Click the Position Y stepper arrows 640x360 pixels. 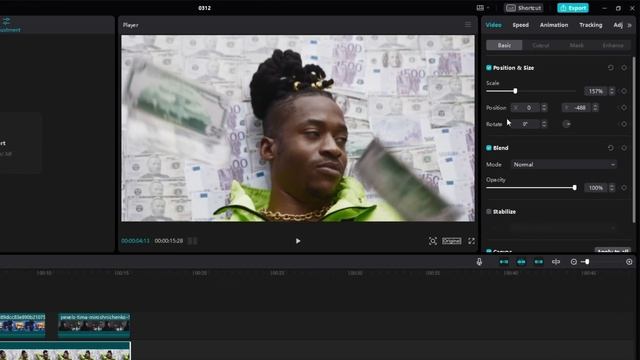[x=595, y=108]
